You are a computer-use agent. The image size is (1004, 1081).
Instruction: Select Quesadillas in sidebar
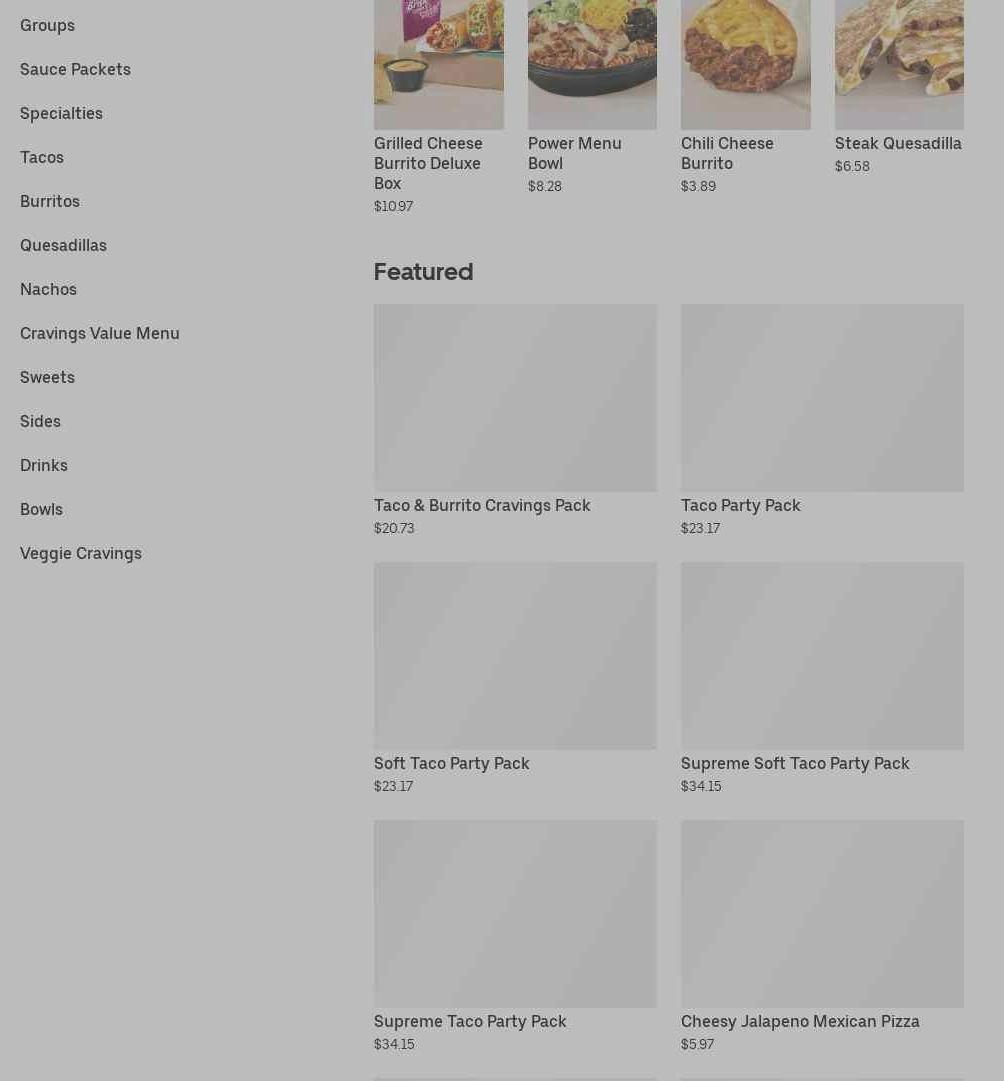point(63,246)
